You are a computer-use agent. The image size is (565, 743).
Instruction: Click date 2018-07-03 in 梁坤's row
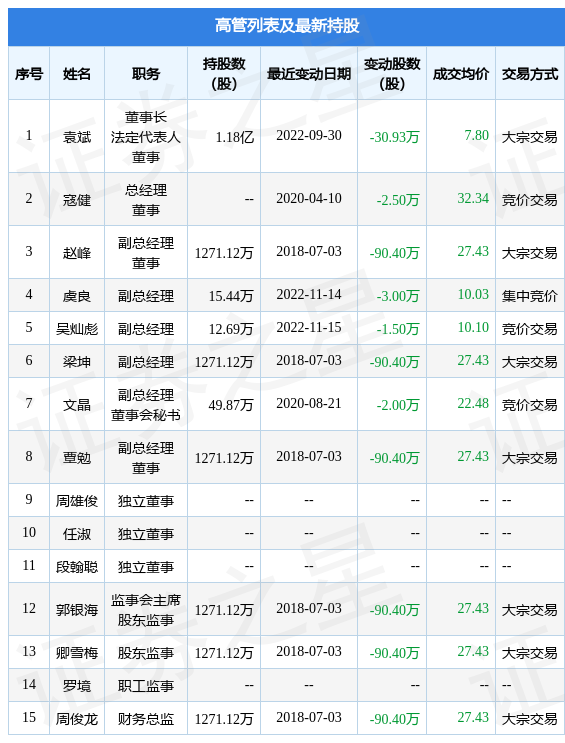[x=309, y=360]
